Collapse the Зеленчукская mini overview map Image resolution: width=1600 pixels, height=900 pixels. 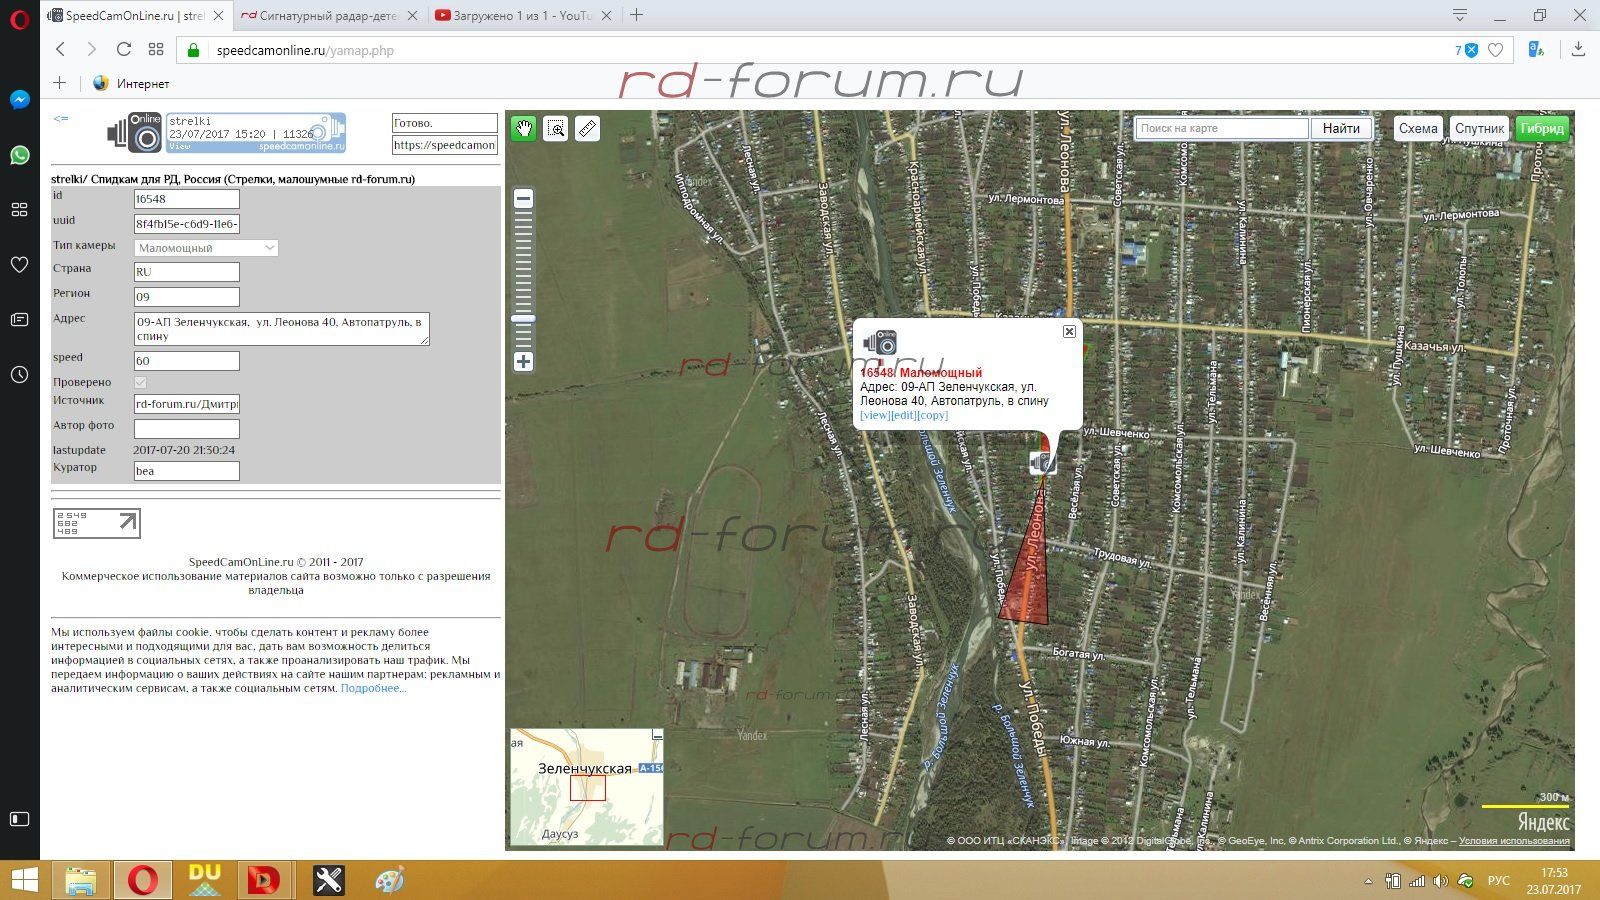coord(657,735)
